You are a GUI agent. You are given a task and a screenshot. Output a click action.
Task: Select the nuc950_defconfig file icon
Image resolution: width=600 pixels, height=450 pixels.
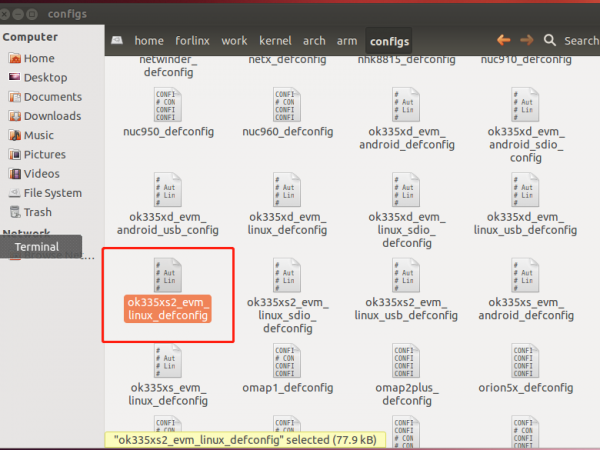pos(168,105)
